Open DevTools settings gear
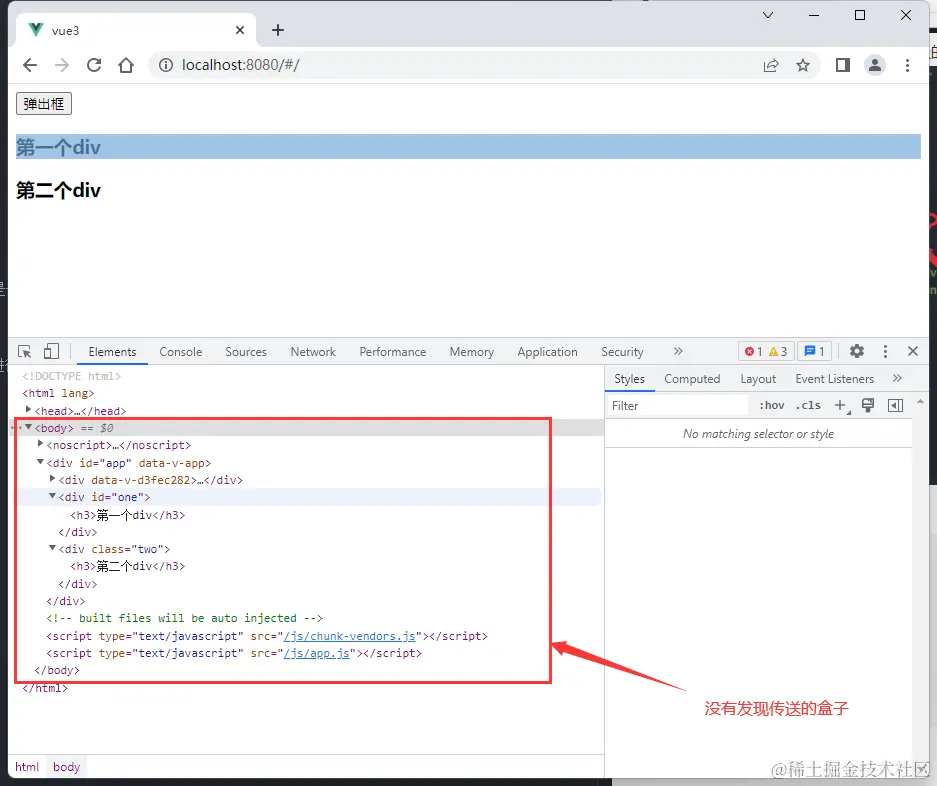 (x=857, y=351)
